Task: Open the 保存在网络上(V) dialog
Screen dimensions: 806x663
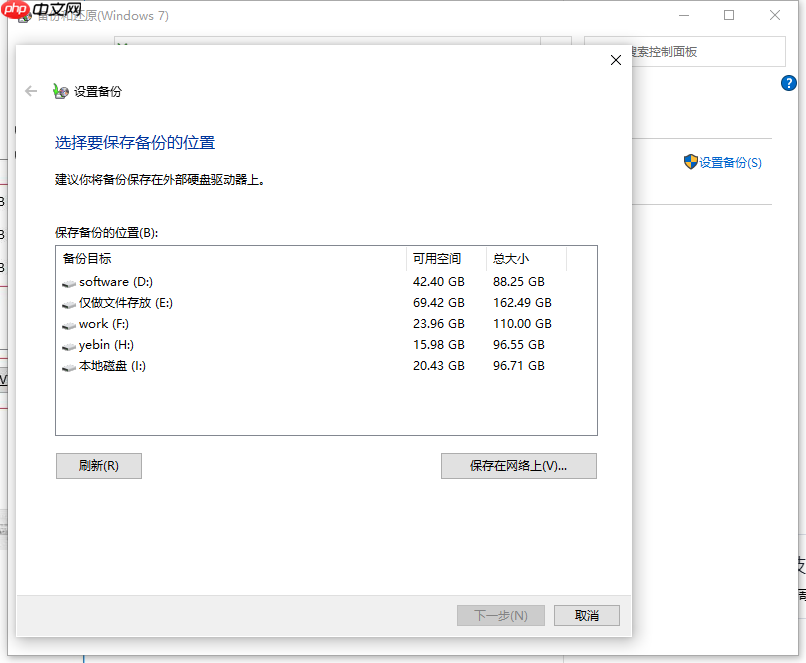Action: [x=518, y=466]
